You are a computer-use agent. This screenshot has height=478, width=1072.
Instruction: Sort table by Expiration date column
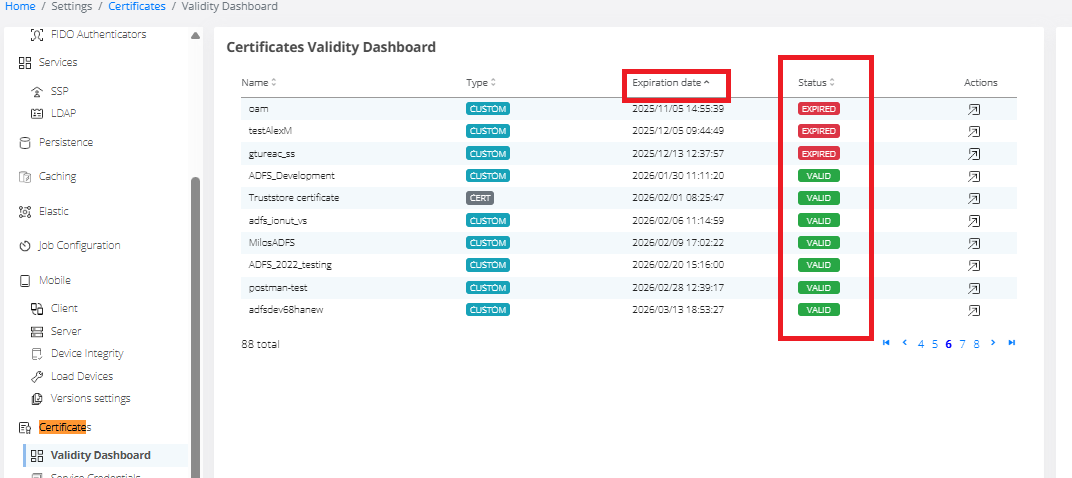click(x=671, y=83)
